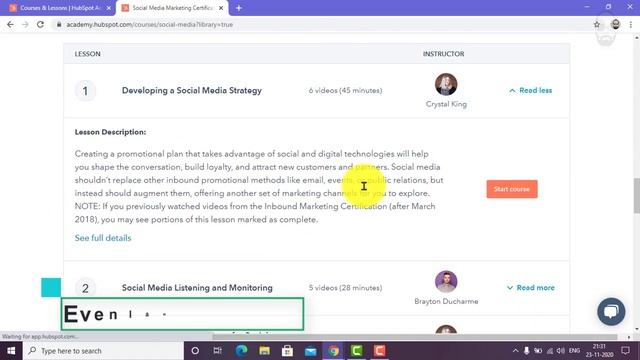Screen dimensions: 640x360
Task: Click the lesson number 1 badge
Action: (x=85, y=91)
